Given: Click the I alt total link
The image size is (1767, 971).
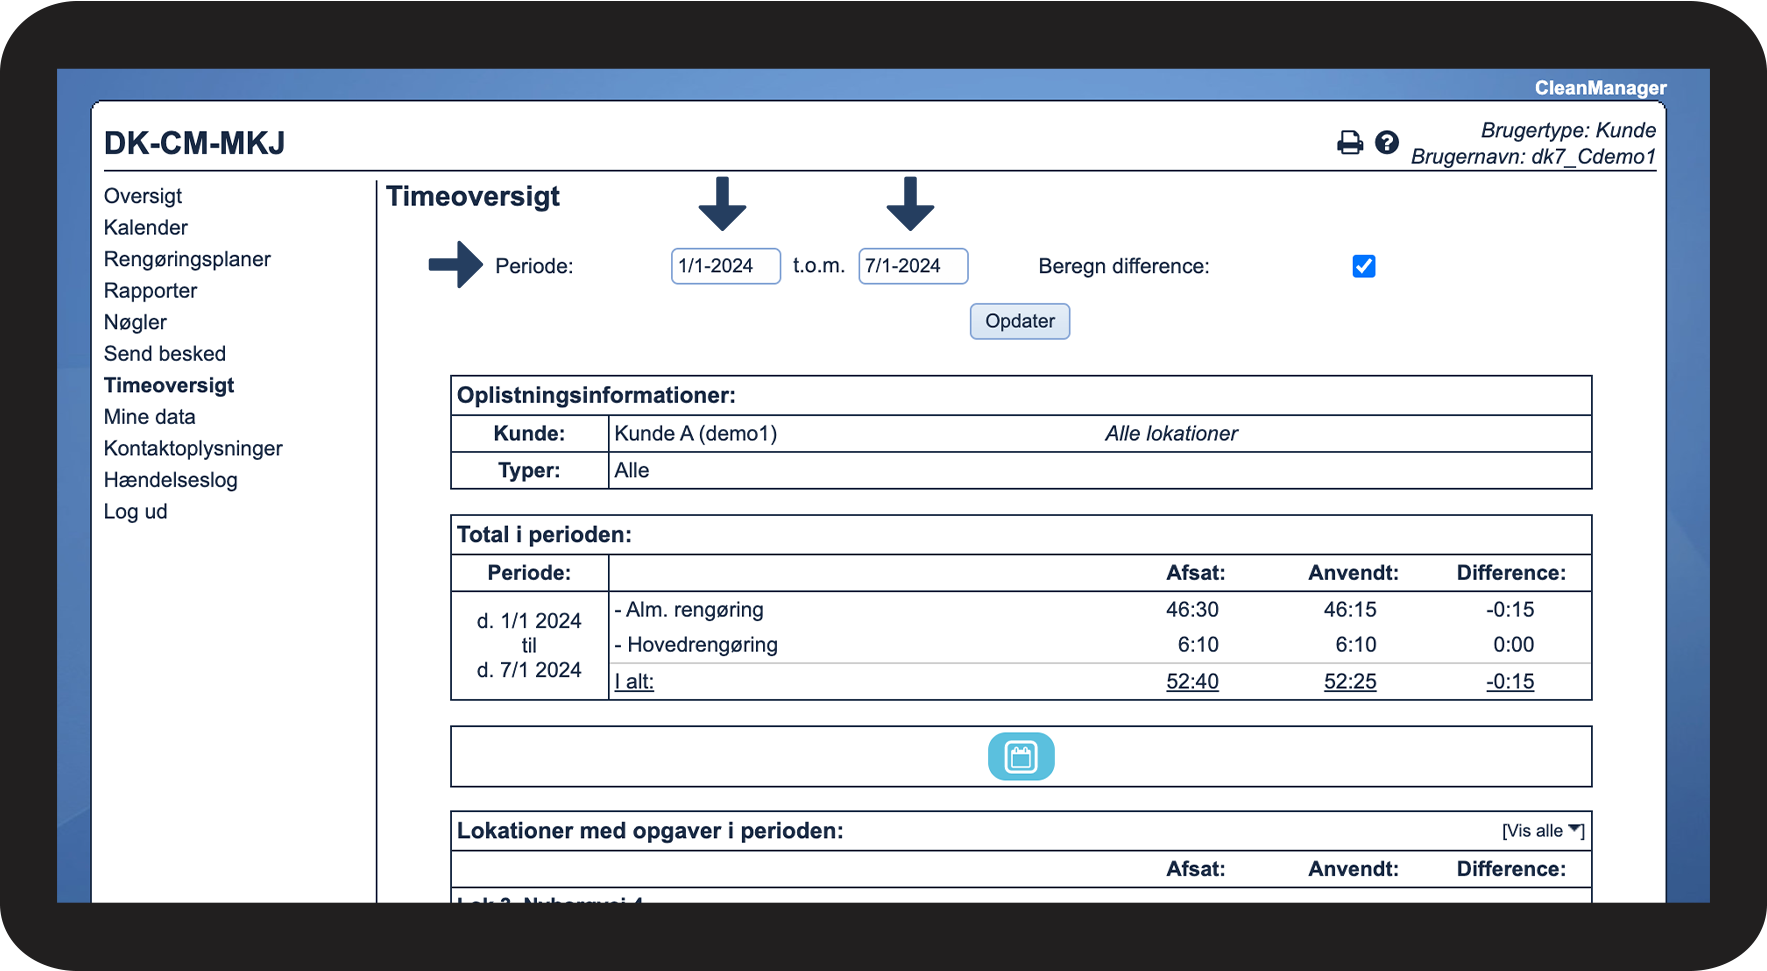Looking at the screenshot, I should click(634, 682).
